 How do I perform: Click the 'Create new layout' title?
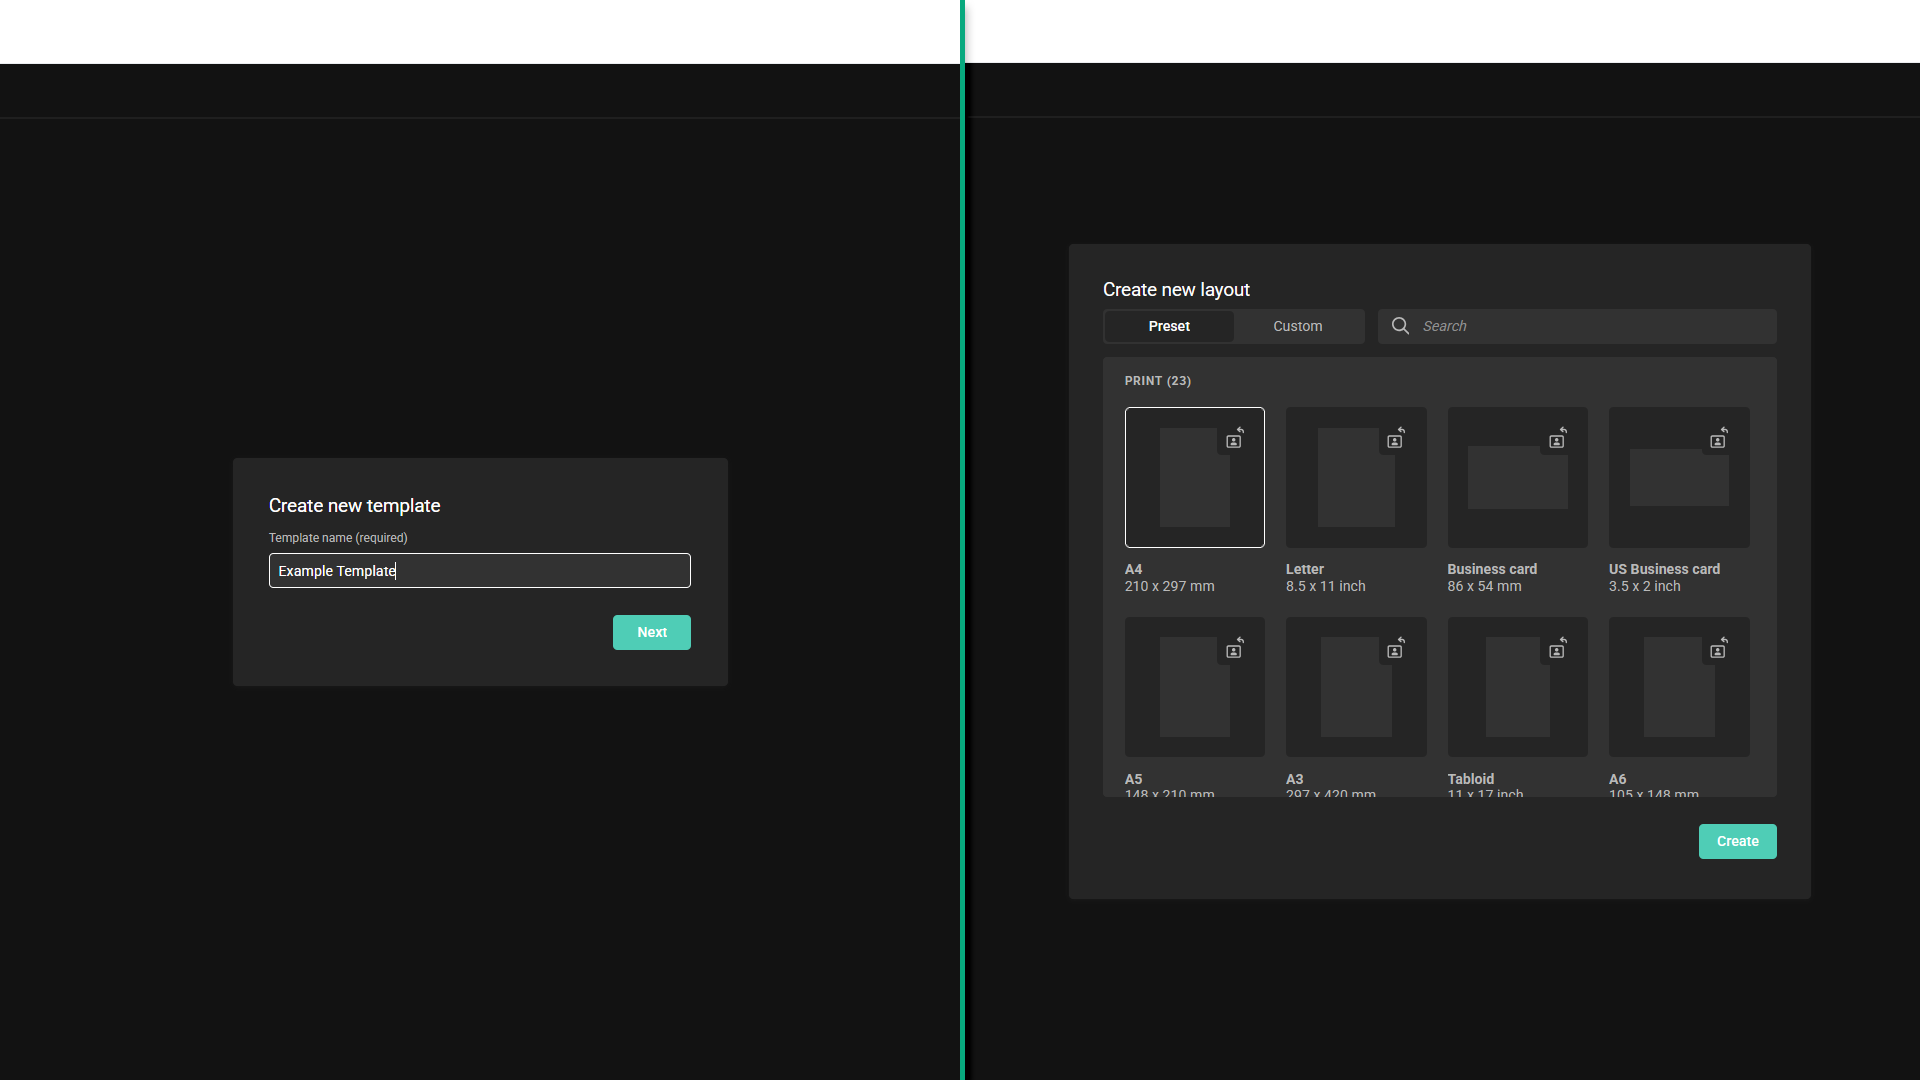point(1176,290)
